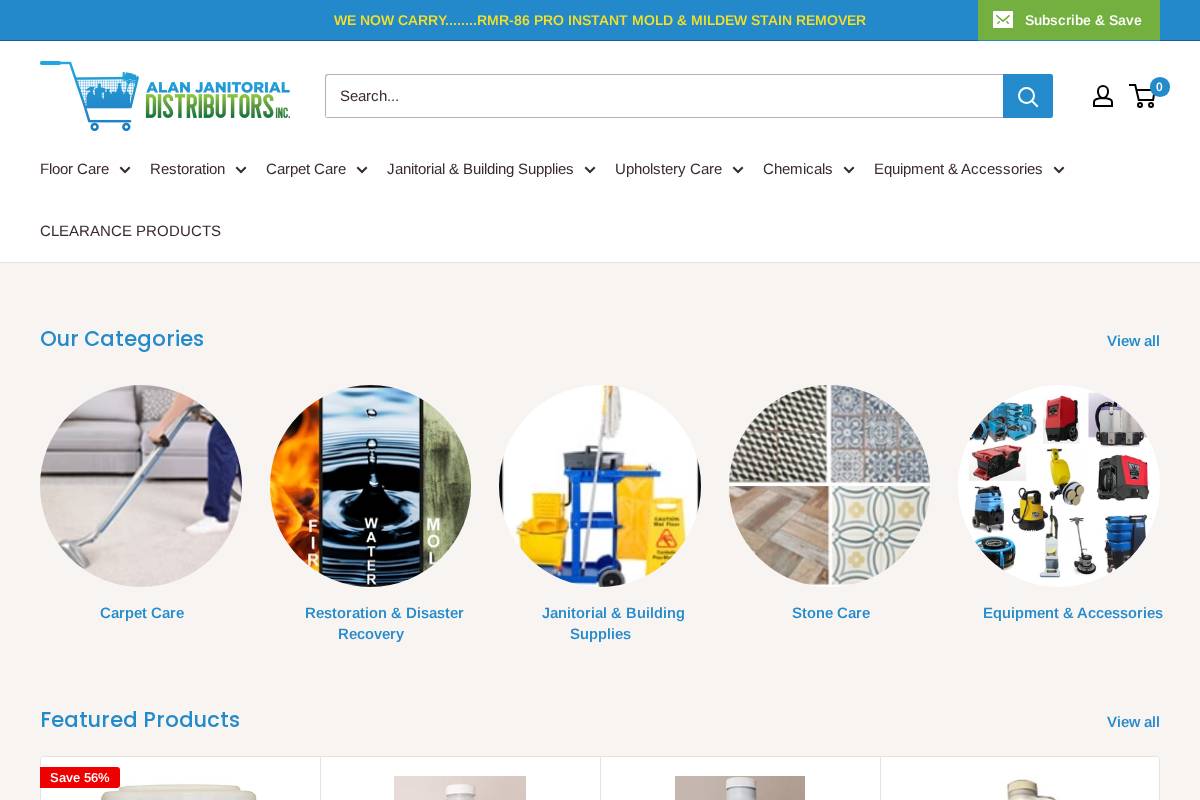Image resolution: width=1200 pixels, height=800 pixels.
Task: Open the my account person icon
Action: pos(1103,96)
